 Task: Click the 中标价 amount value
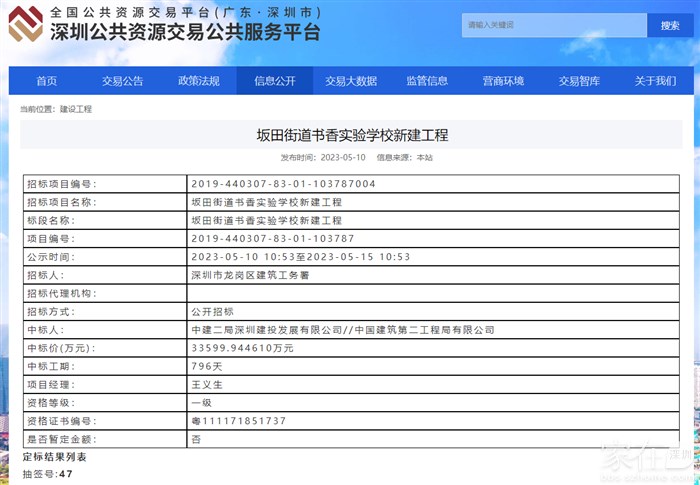[x=242, y=348]
